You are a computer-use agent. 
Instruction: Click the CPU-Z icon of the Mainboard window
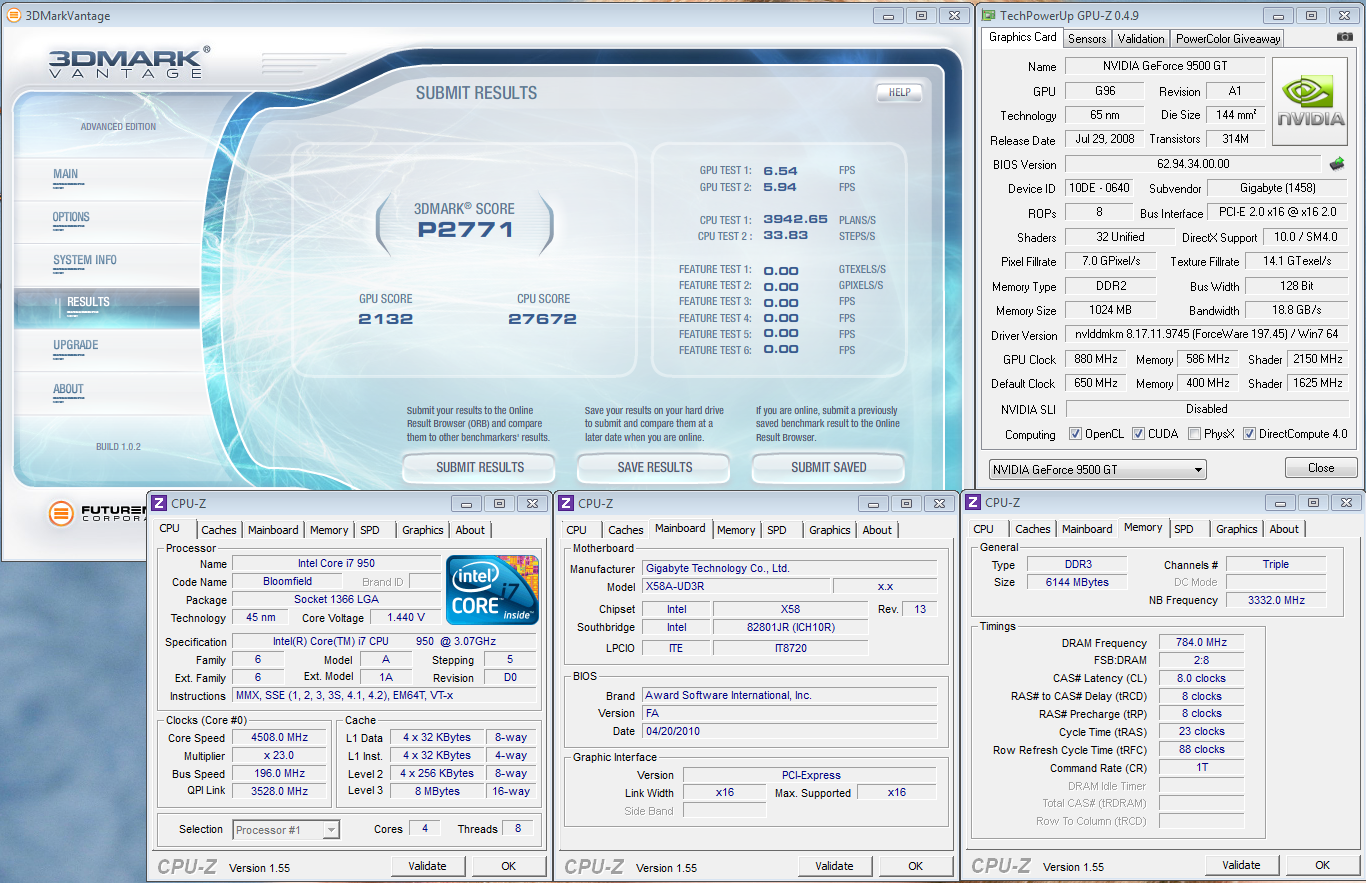click(566, 503)
